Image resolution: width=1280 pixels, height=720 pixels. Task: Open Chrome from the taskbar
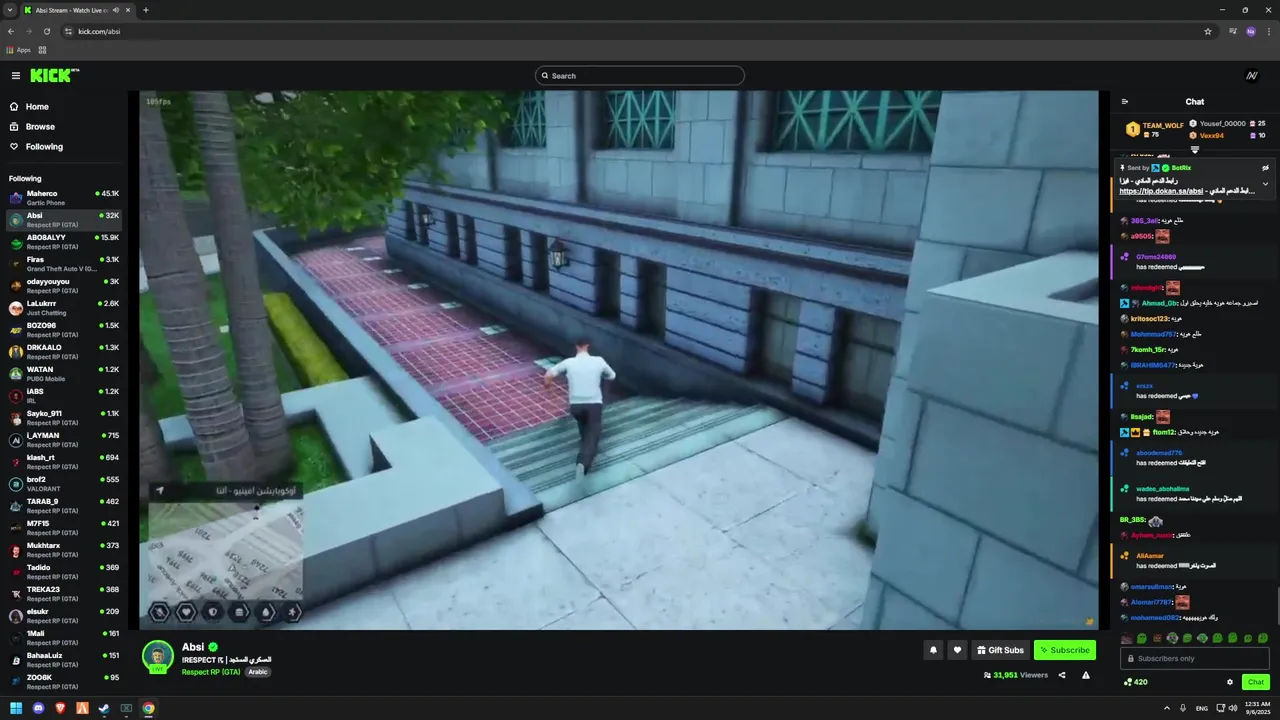pos(148,708)
